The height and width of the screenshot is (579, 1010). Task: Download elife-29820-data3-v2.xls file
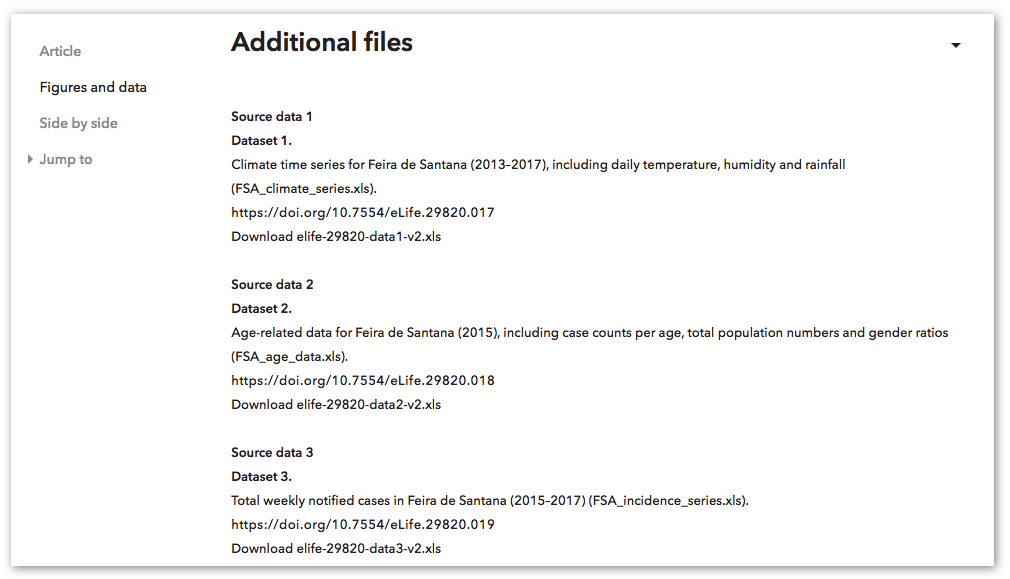tap(336, 549)
